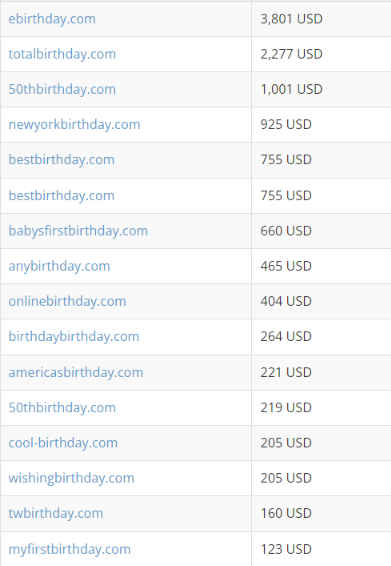This screenshot has height=566, width=391.
Task: Open the americasbirthday.com link
Action: [76, 372]
